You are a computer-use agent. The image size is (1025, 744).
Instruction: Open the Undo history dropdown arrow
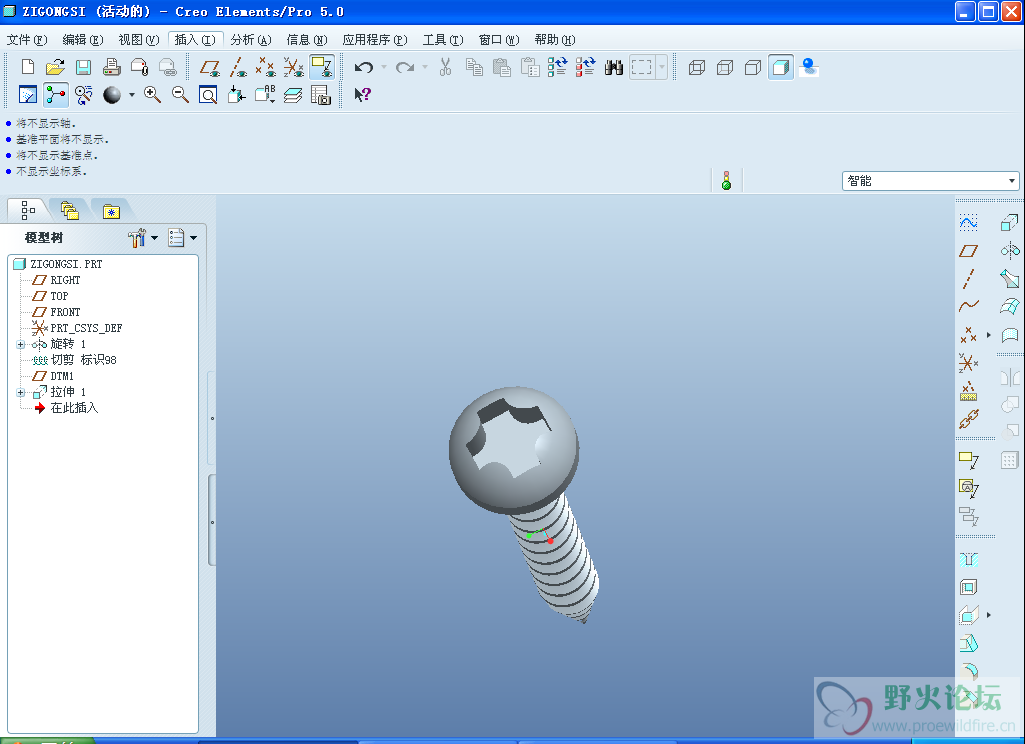(384, 67)
